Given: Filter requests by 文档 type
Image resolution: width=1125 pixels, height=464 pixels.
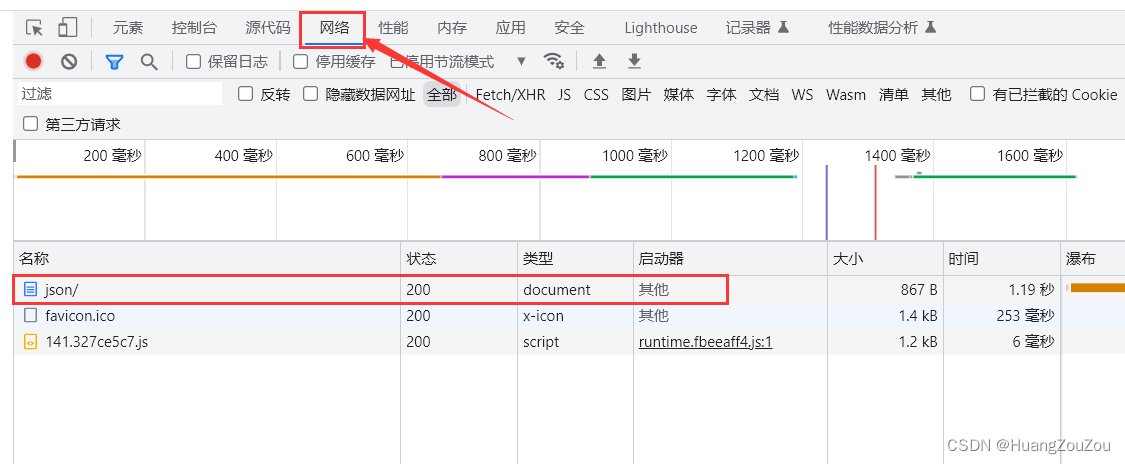Looking at the screenshot, I should point(764,95).
